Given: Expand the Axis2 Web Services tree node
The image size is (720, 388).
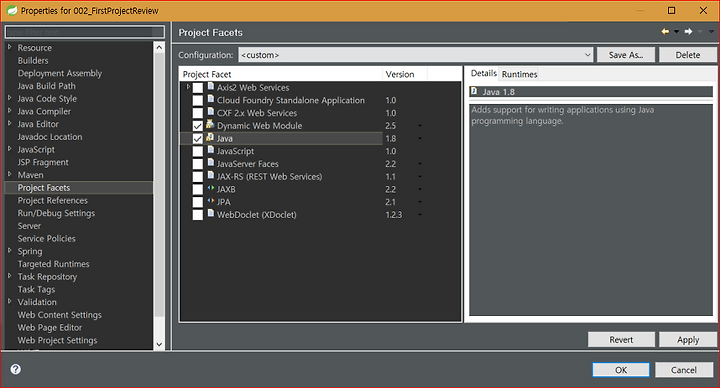Looking at the screenshot, I should click(188, 87).
